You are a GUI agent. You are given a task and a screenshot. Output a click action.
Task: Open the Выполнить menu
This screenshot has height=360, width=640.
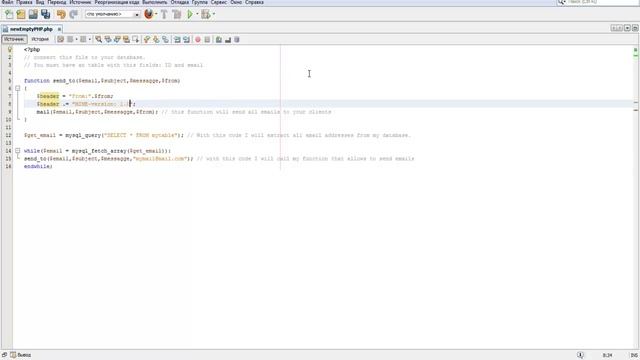point(155,2)
